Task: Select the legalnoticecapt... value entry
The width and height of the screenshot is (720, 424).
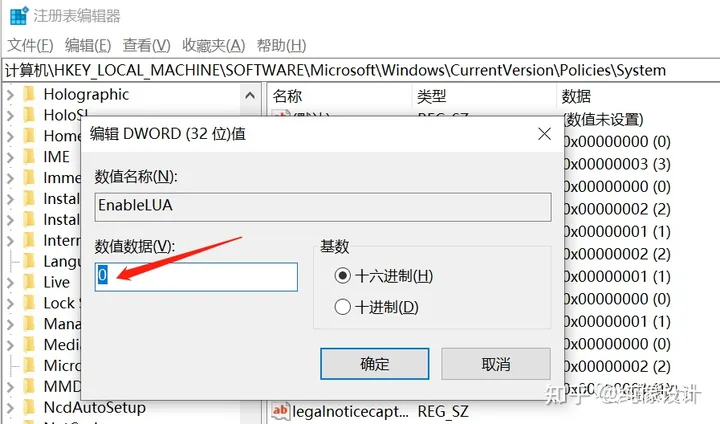Action: [350, 411]
